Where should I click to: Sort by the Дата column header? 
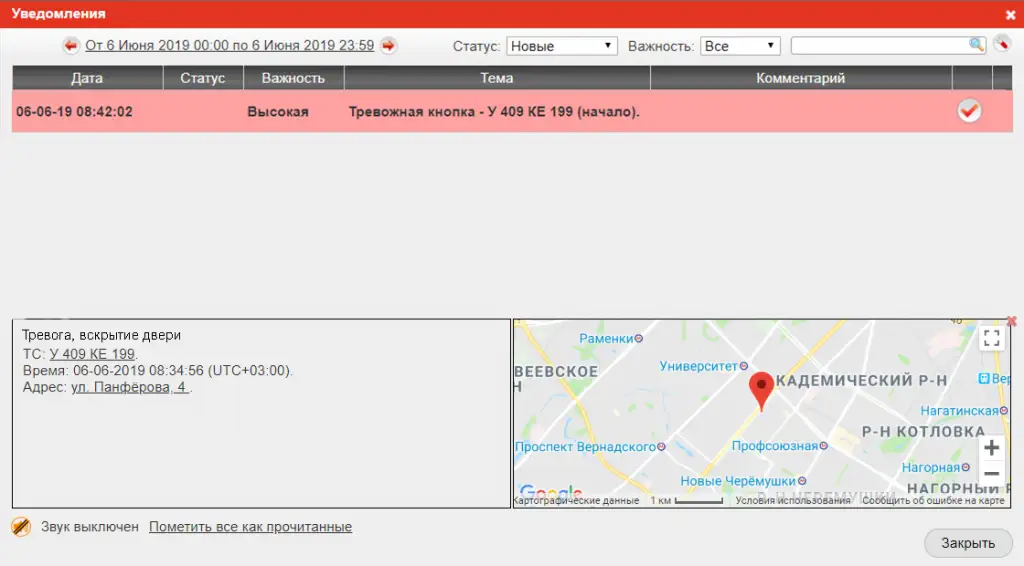tap(87, 78)
